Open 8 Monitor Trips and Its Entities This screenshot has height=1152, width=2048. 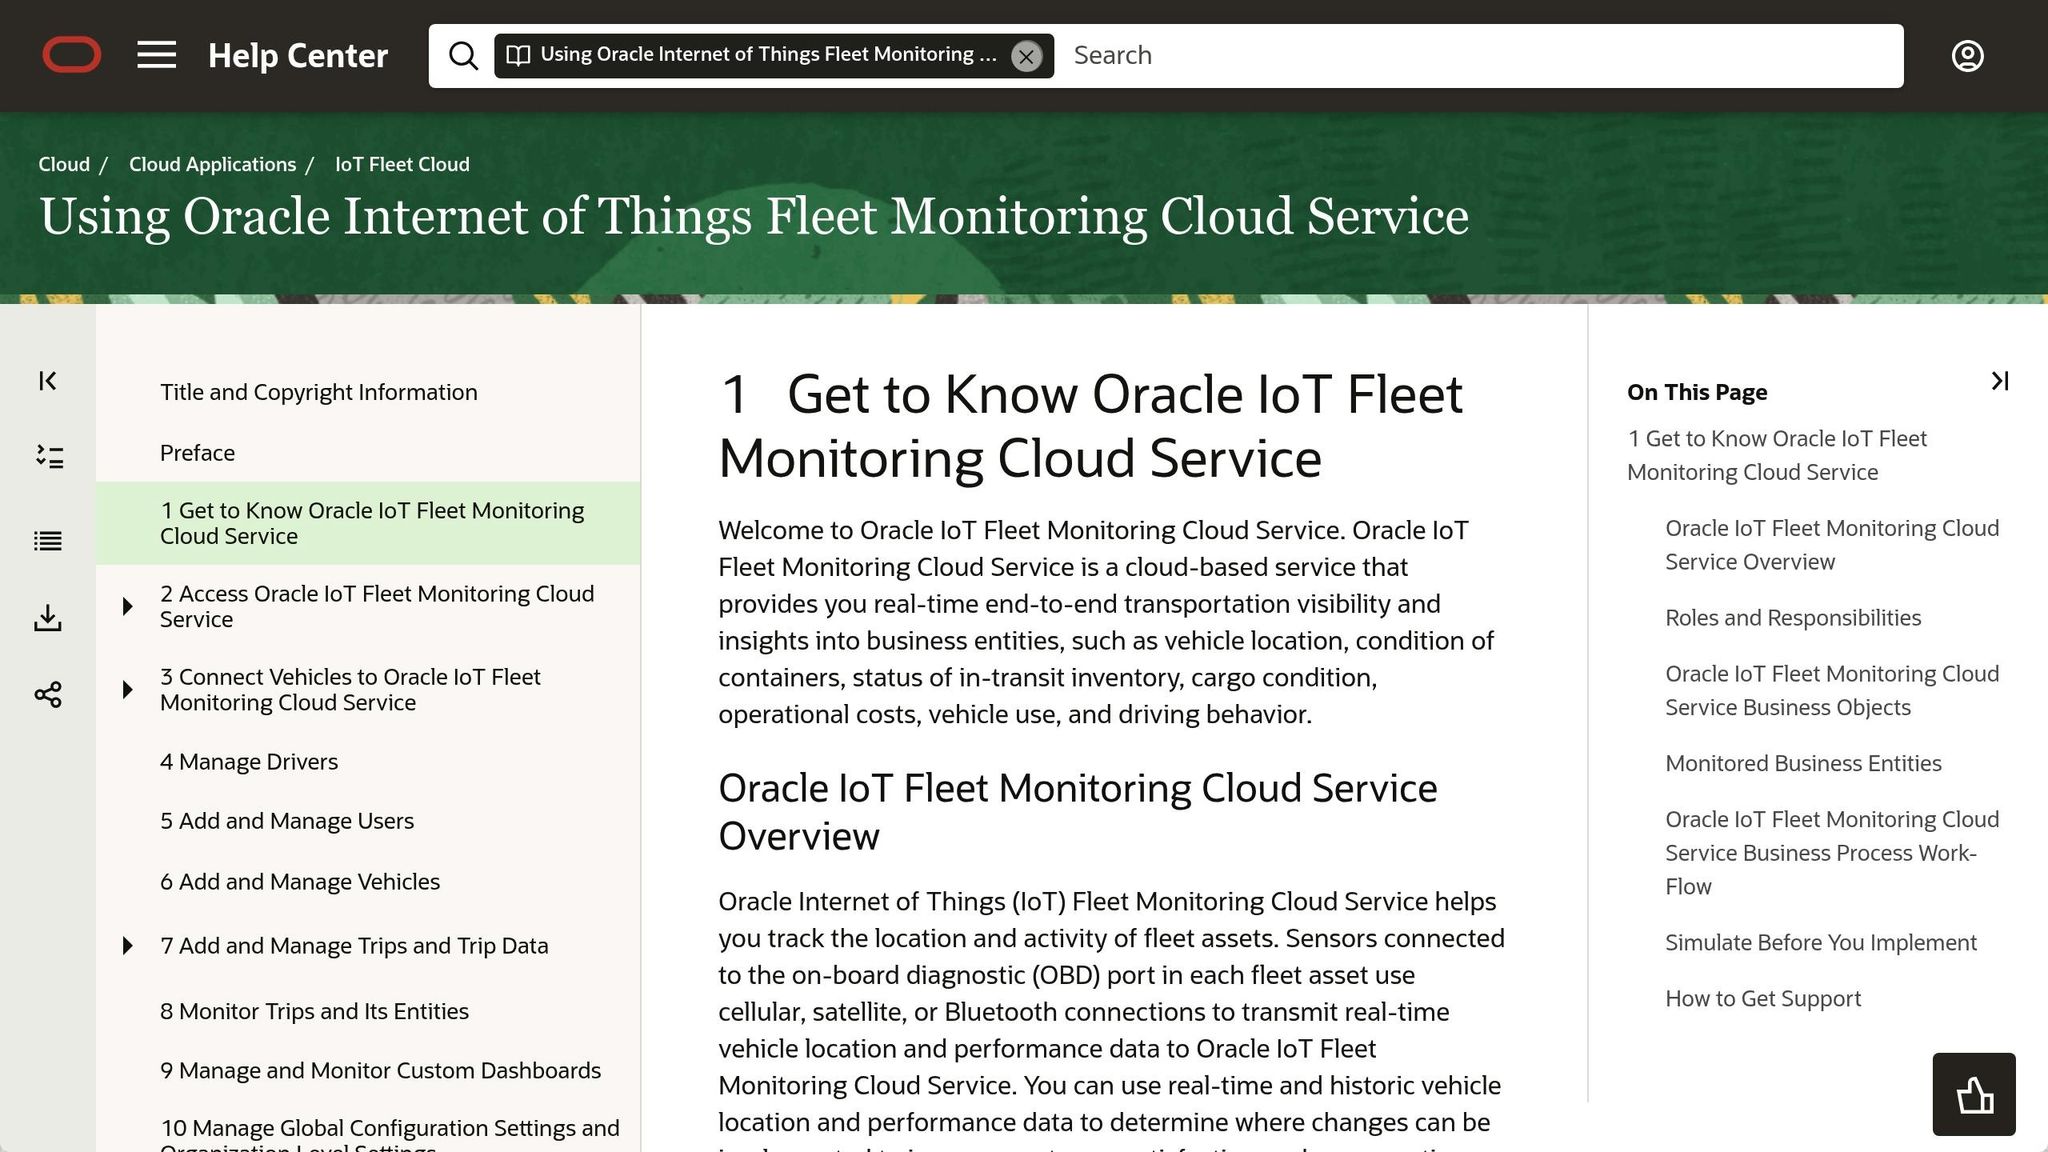click(x=314, y=1011)
